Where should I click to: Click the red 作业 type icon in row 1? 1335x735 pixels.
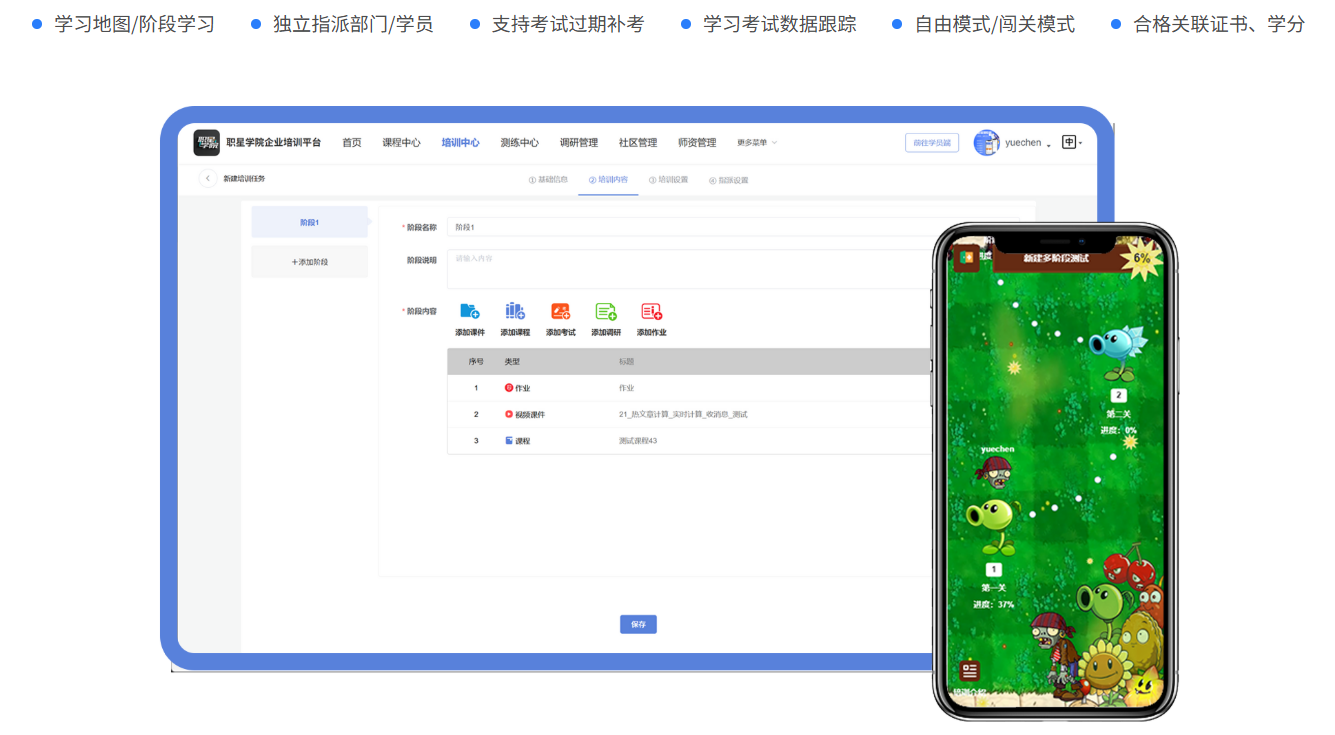[509, 387]
